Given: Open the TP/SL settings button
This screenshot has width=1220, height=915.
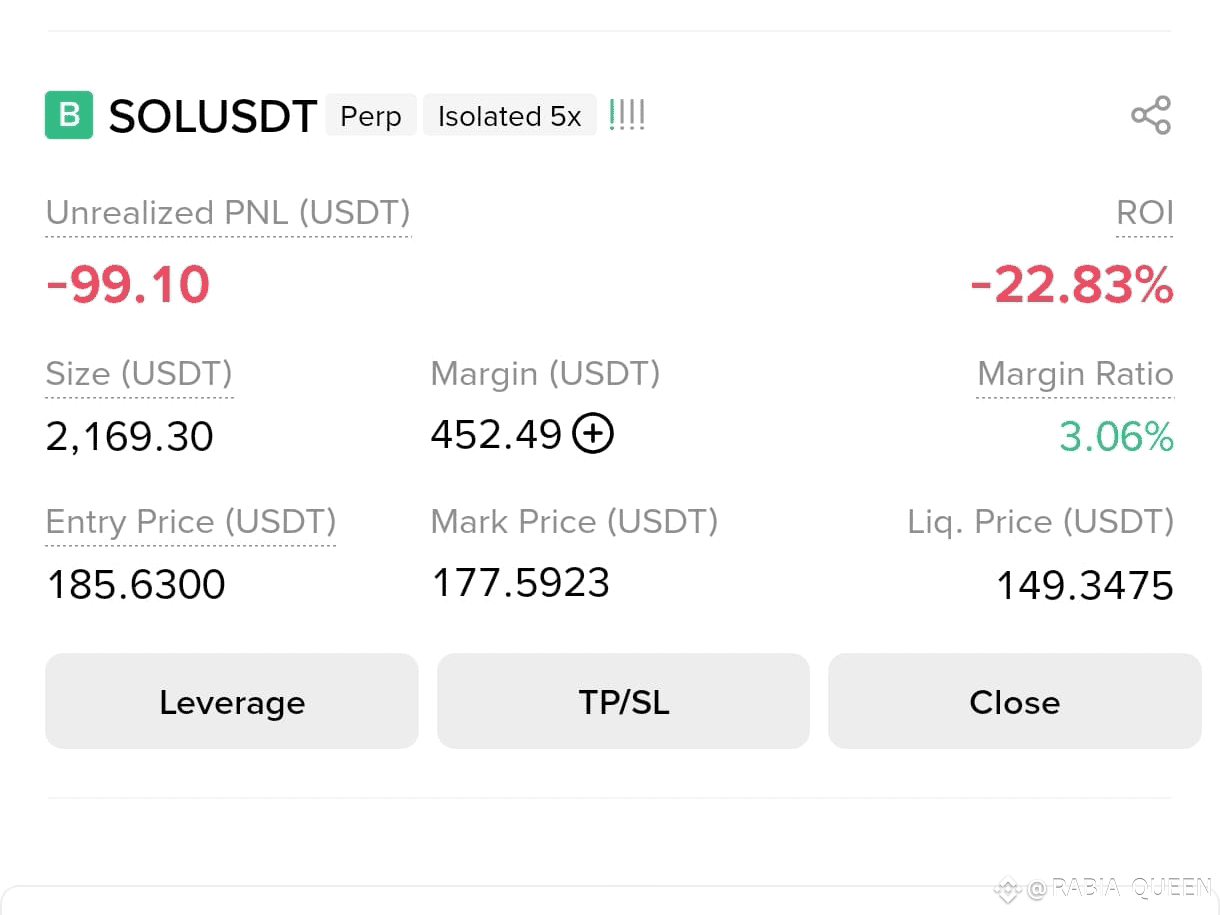Looking at the screenshot, I should (x=623, y=701).
